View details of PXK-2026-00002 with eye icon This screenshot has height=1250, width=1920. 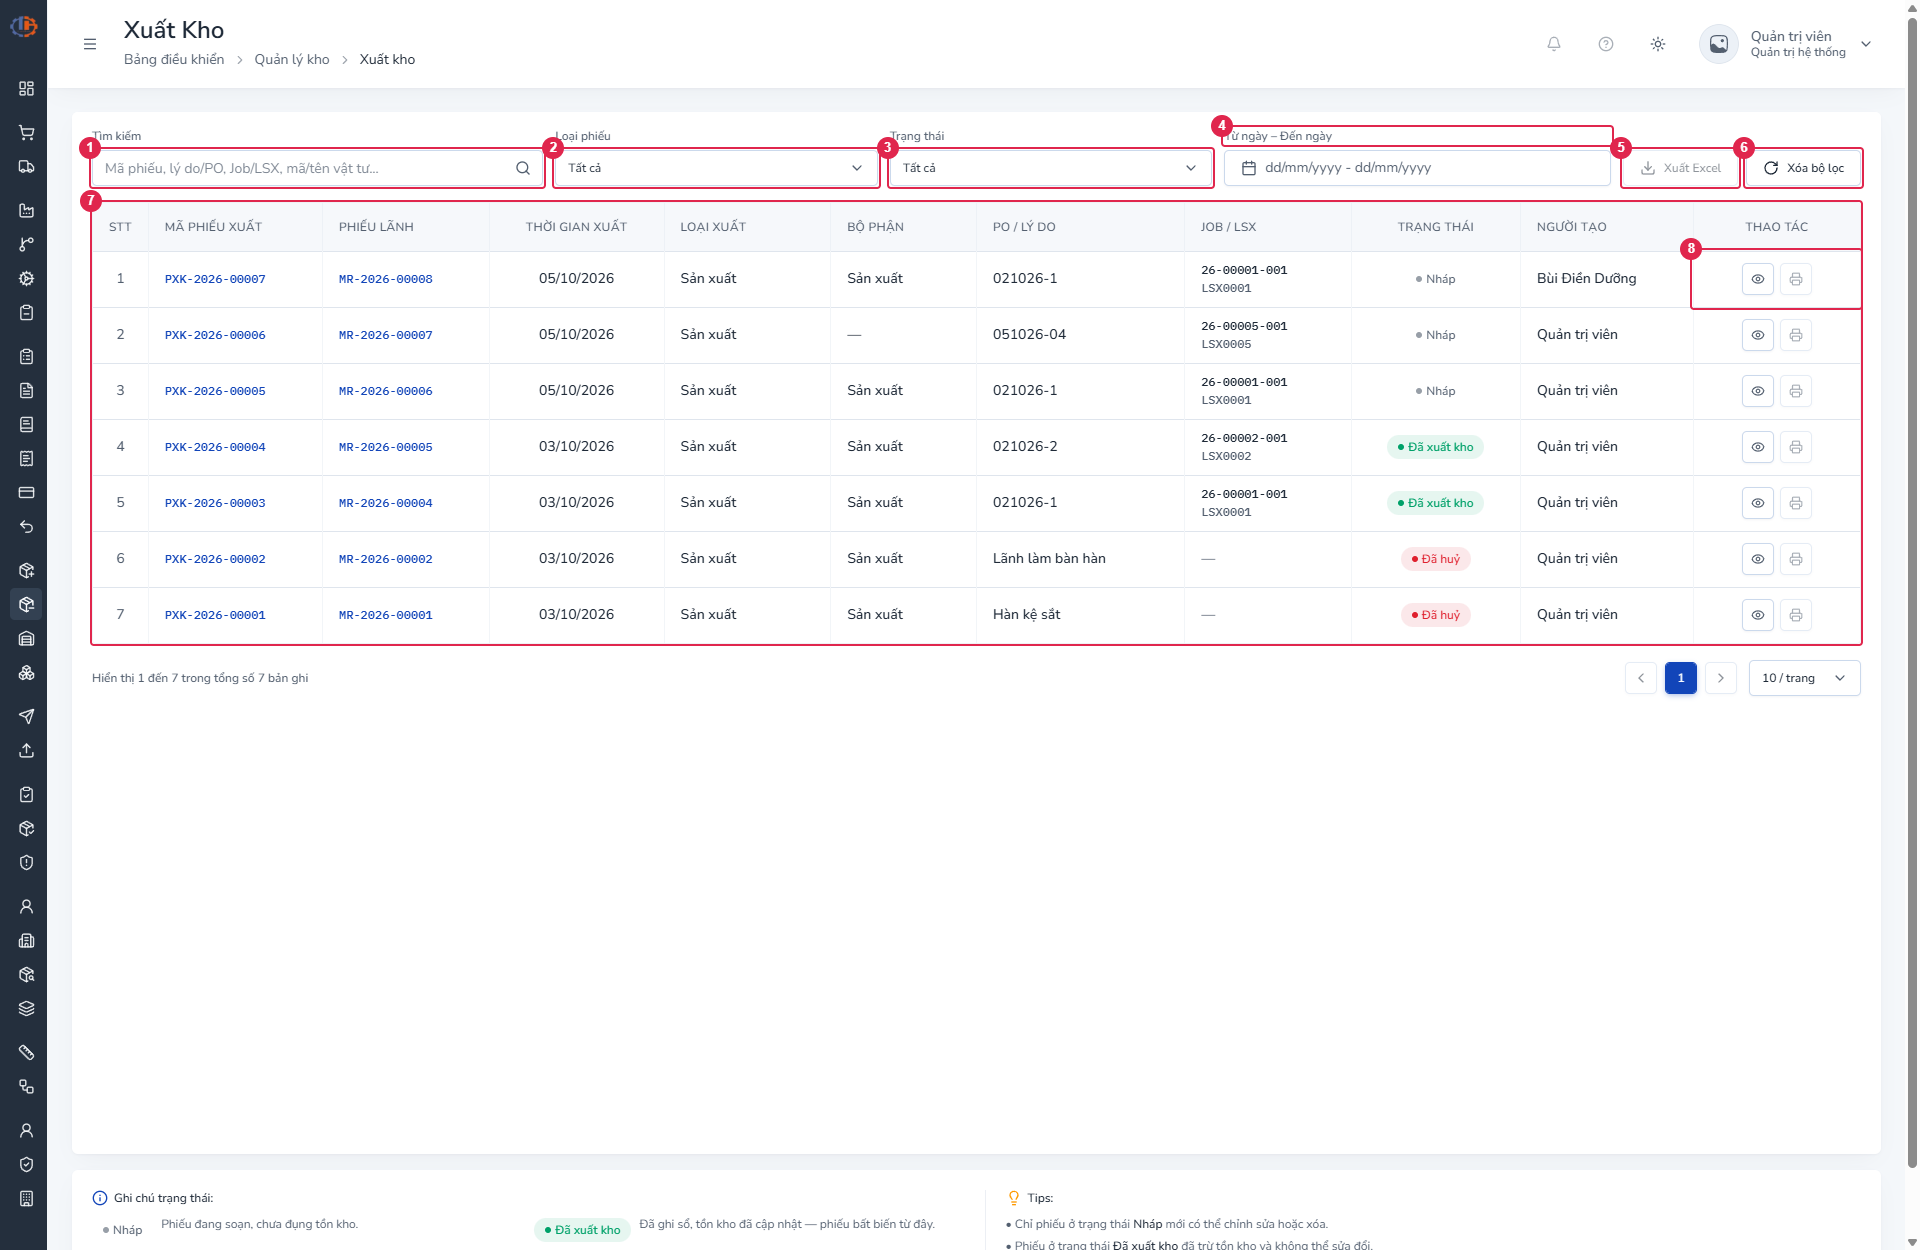1758,559
